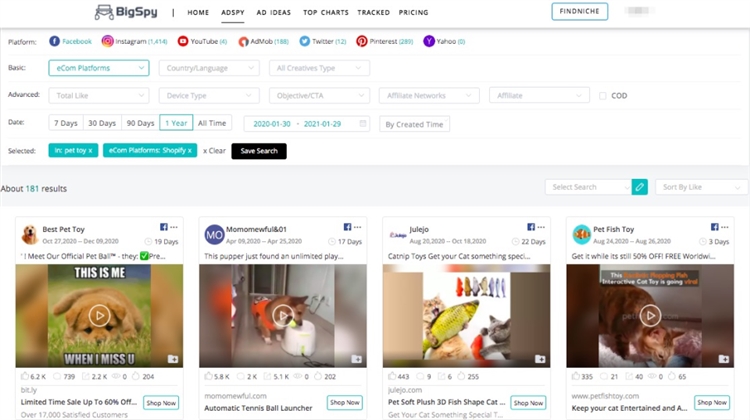
Task: Open the Total Like dropdown
Action: 99,96
